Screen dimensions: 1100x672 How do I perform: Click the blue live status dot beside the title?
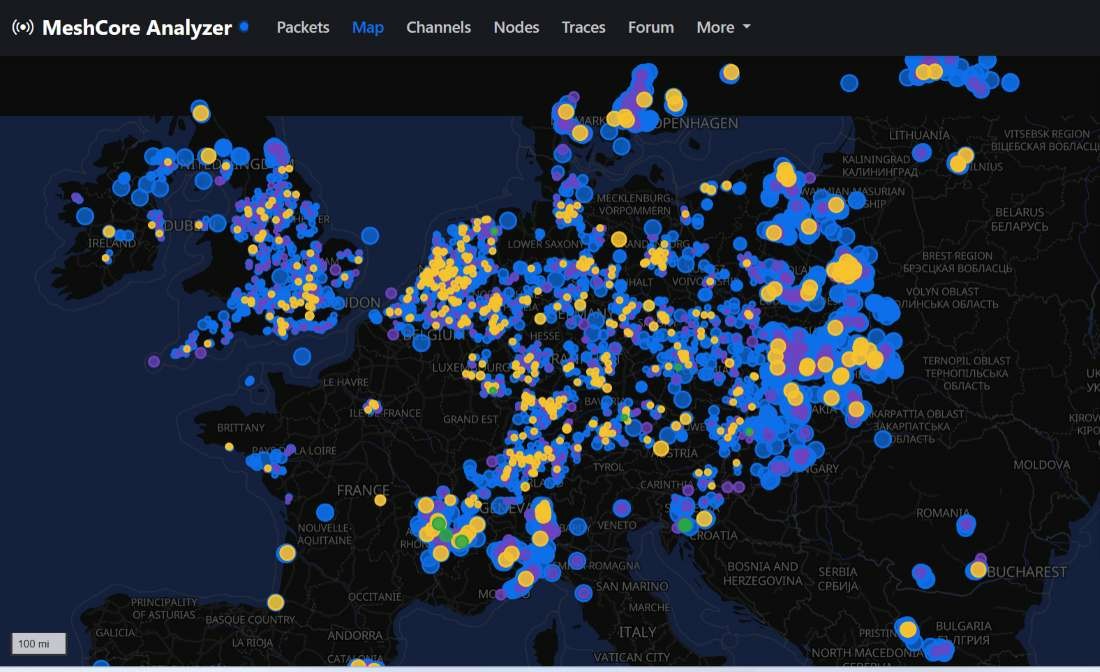point(244,26)
